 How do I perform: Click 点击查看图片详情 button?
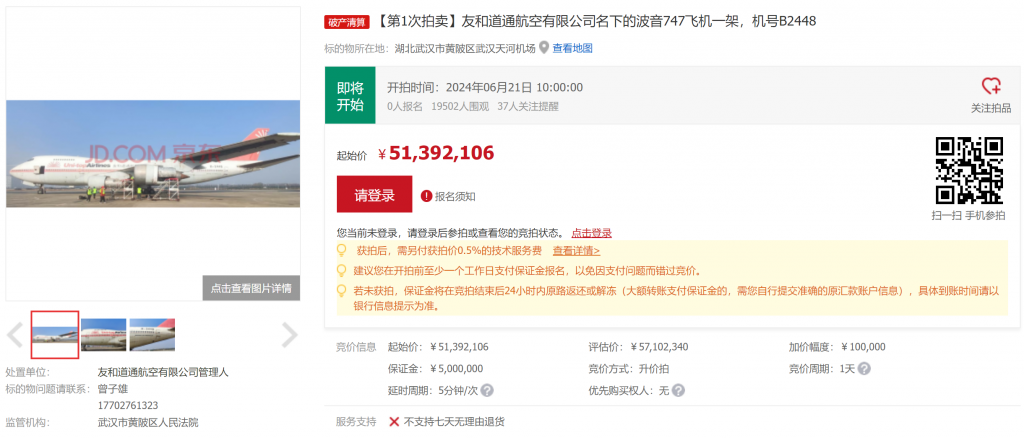251,288
